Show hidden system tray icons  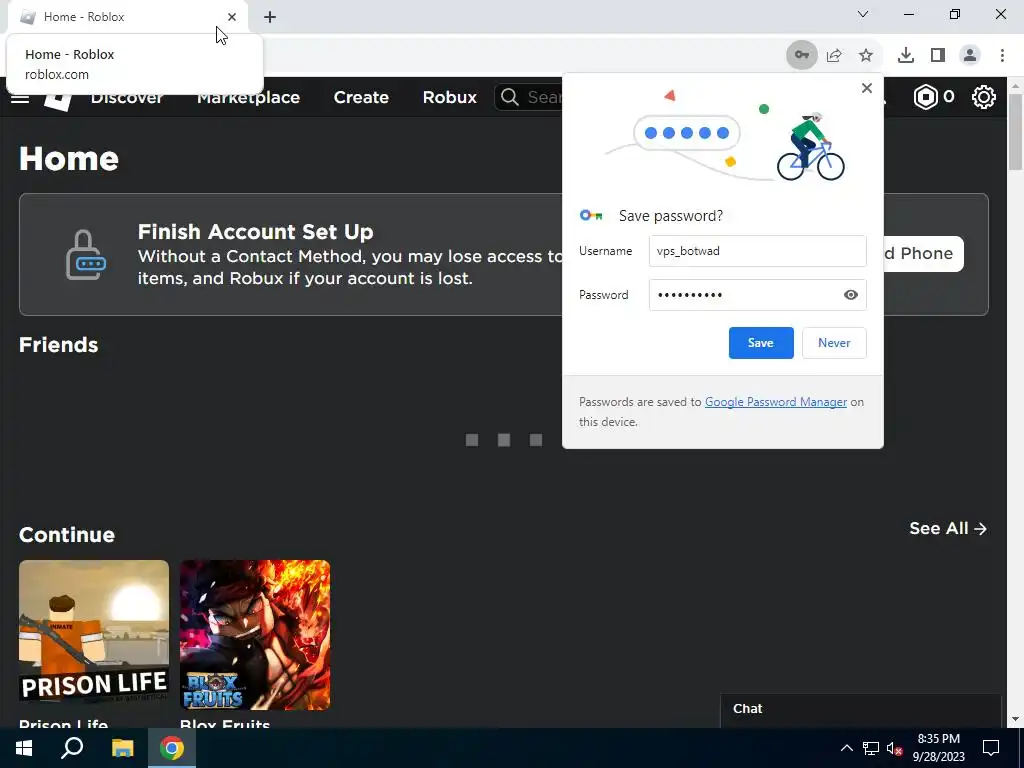coord(846,748)
